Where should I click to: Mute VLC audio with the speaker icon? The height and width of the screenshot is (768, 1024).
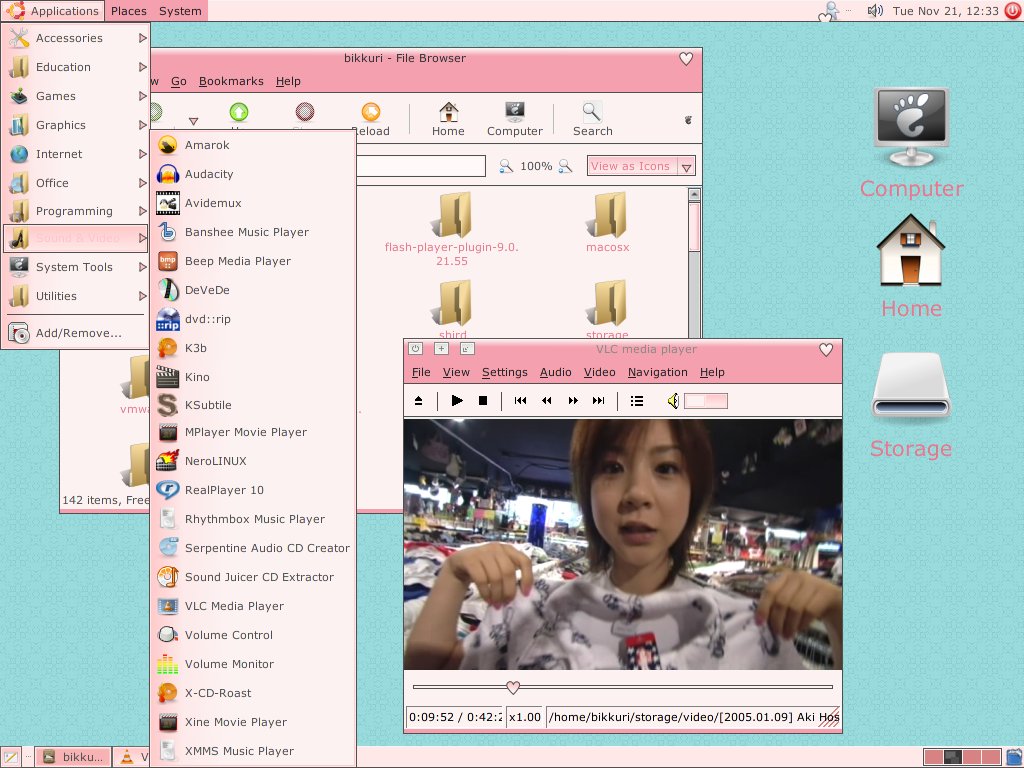[x=673, y=400]
